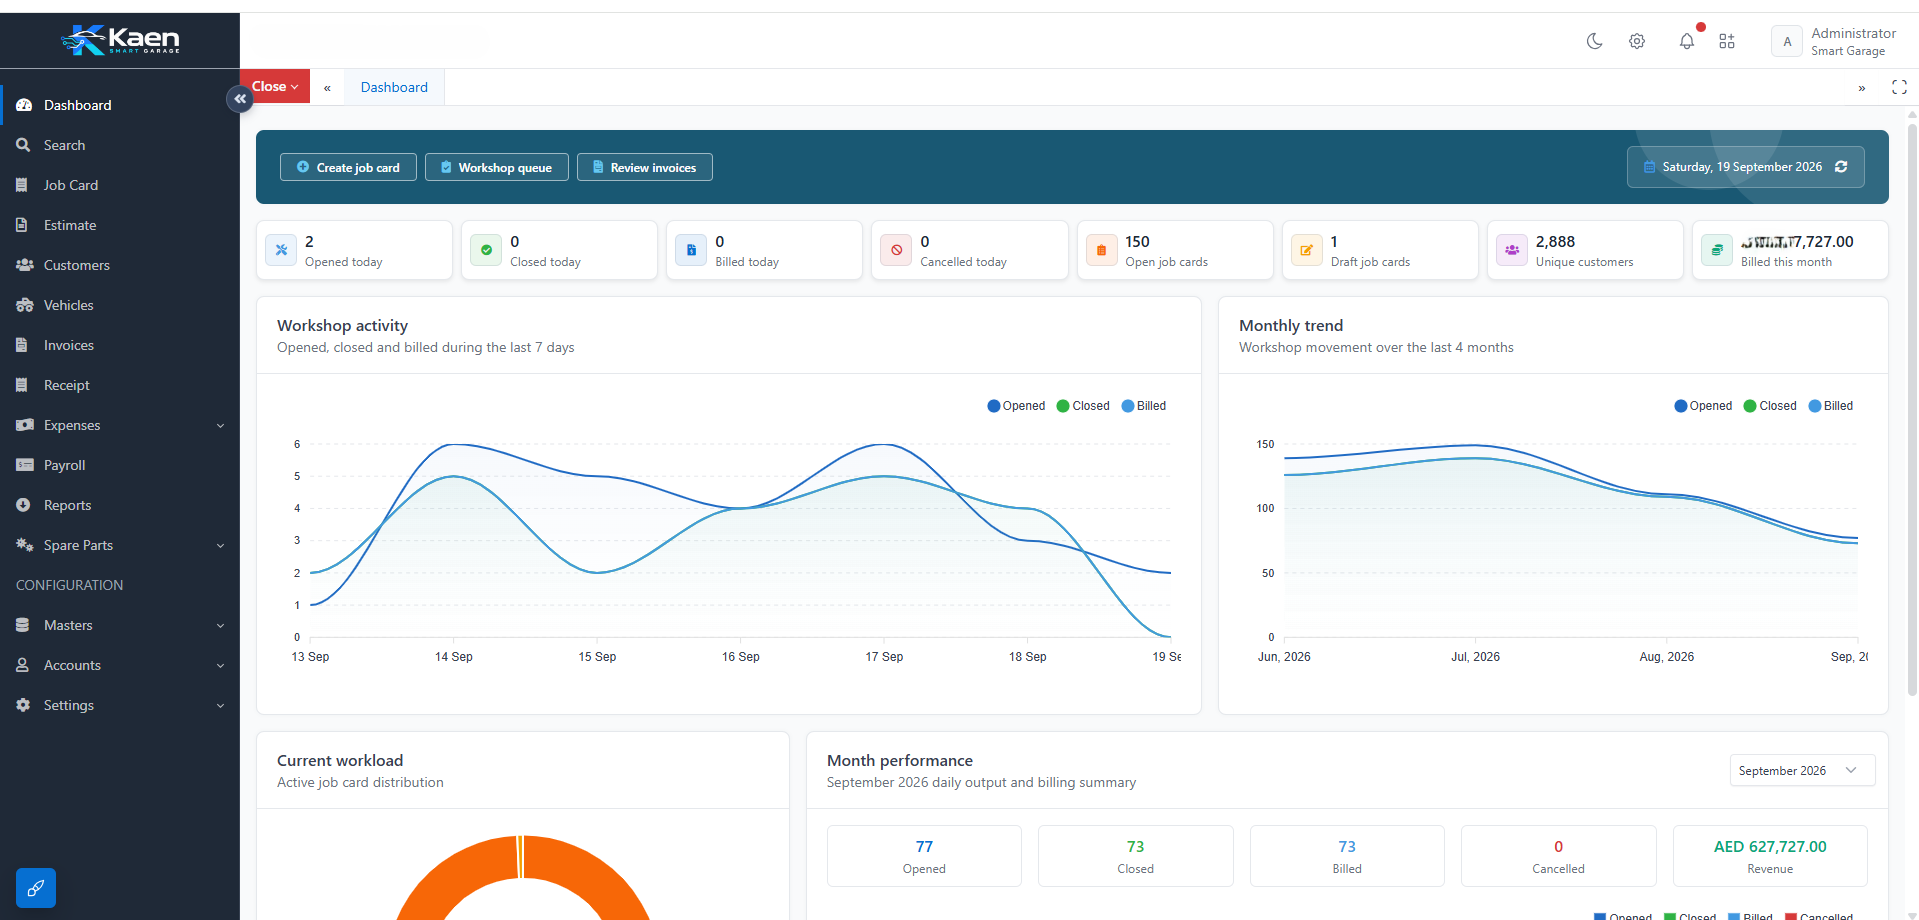Click Review invoices button
The image size is (1919, 920).
(x=645, y=167)
